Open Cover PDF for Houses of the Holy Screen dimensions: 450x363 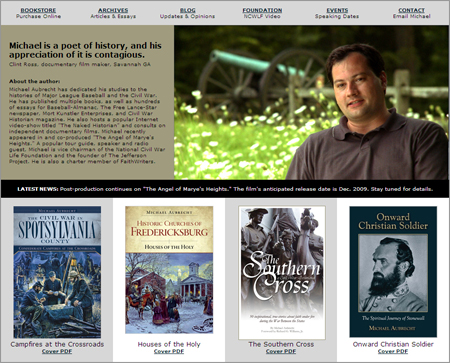coord(169,351)
